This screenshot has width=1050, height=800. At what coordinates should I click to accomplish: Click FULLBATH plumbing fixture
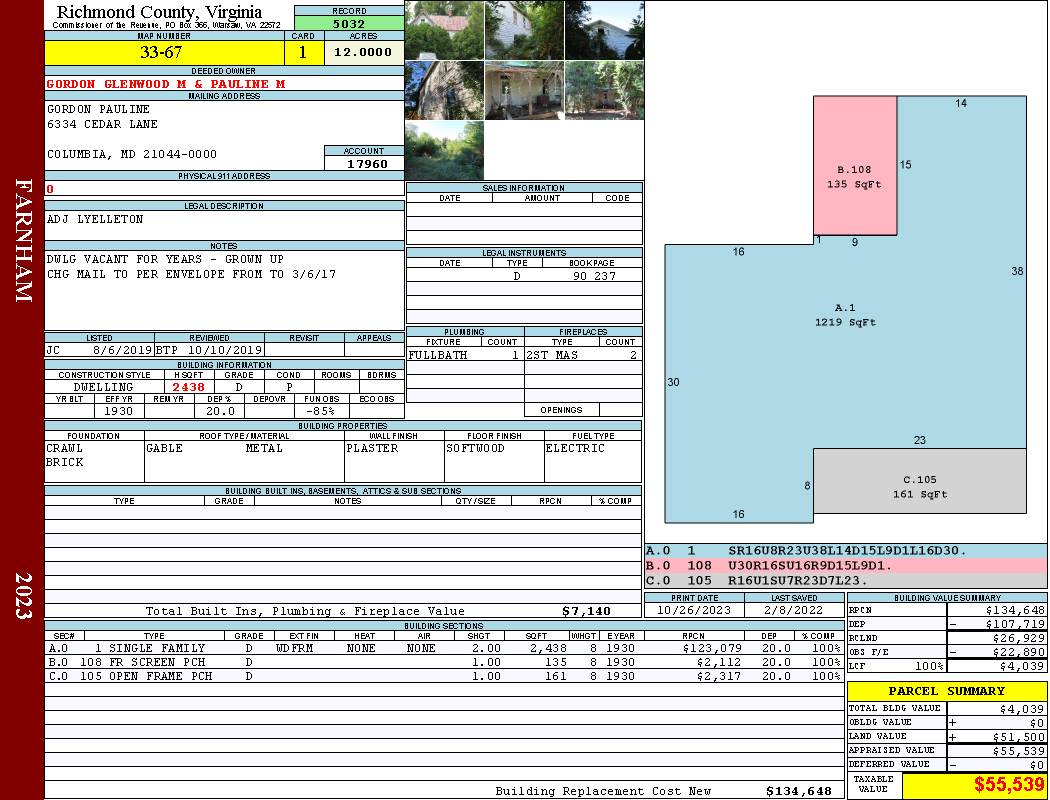pos(438,355)
